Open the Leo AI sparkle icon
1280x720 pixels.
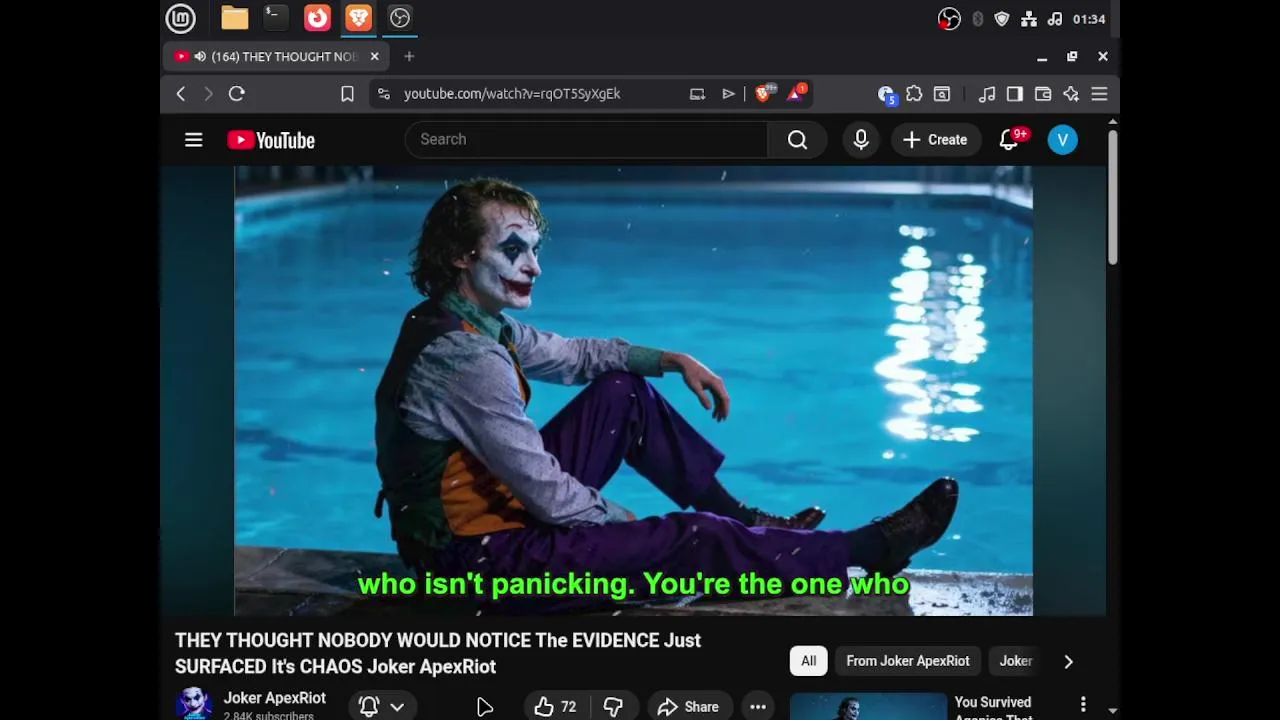point(1071,94)
